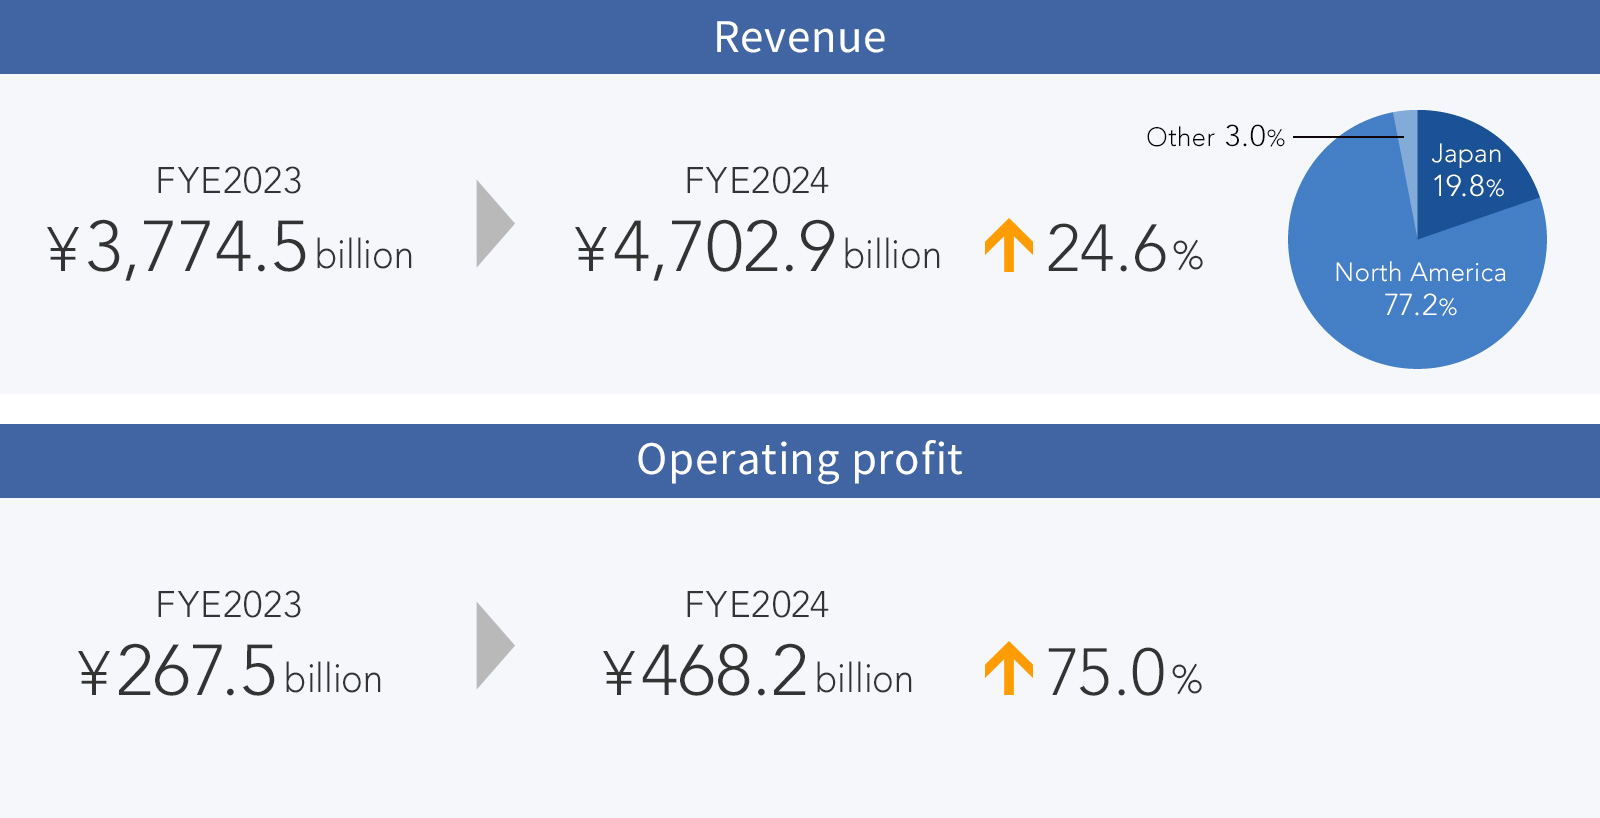Click the Operating profit header banner
Screen dimensions: 1600x818
click(800, 461)
